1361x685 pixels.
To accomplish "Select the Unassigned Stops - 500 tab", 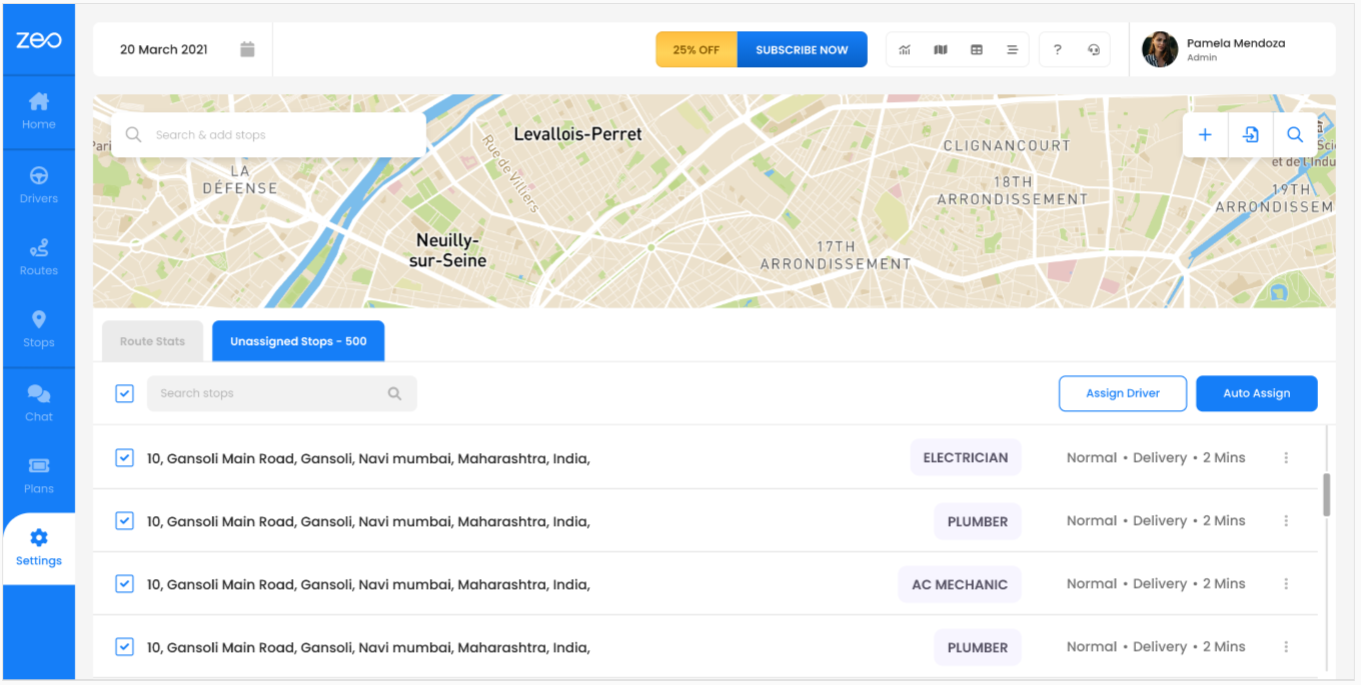I will (x=298, y=341).
